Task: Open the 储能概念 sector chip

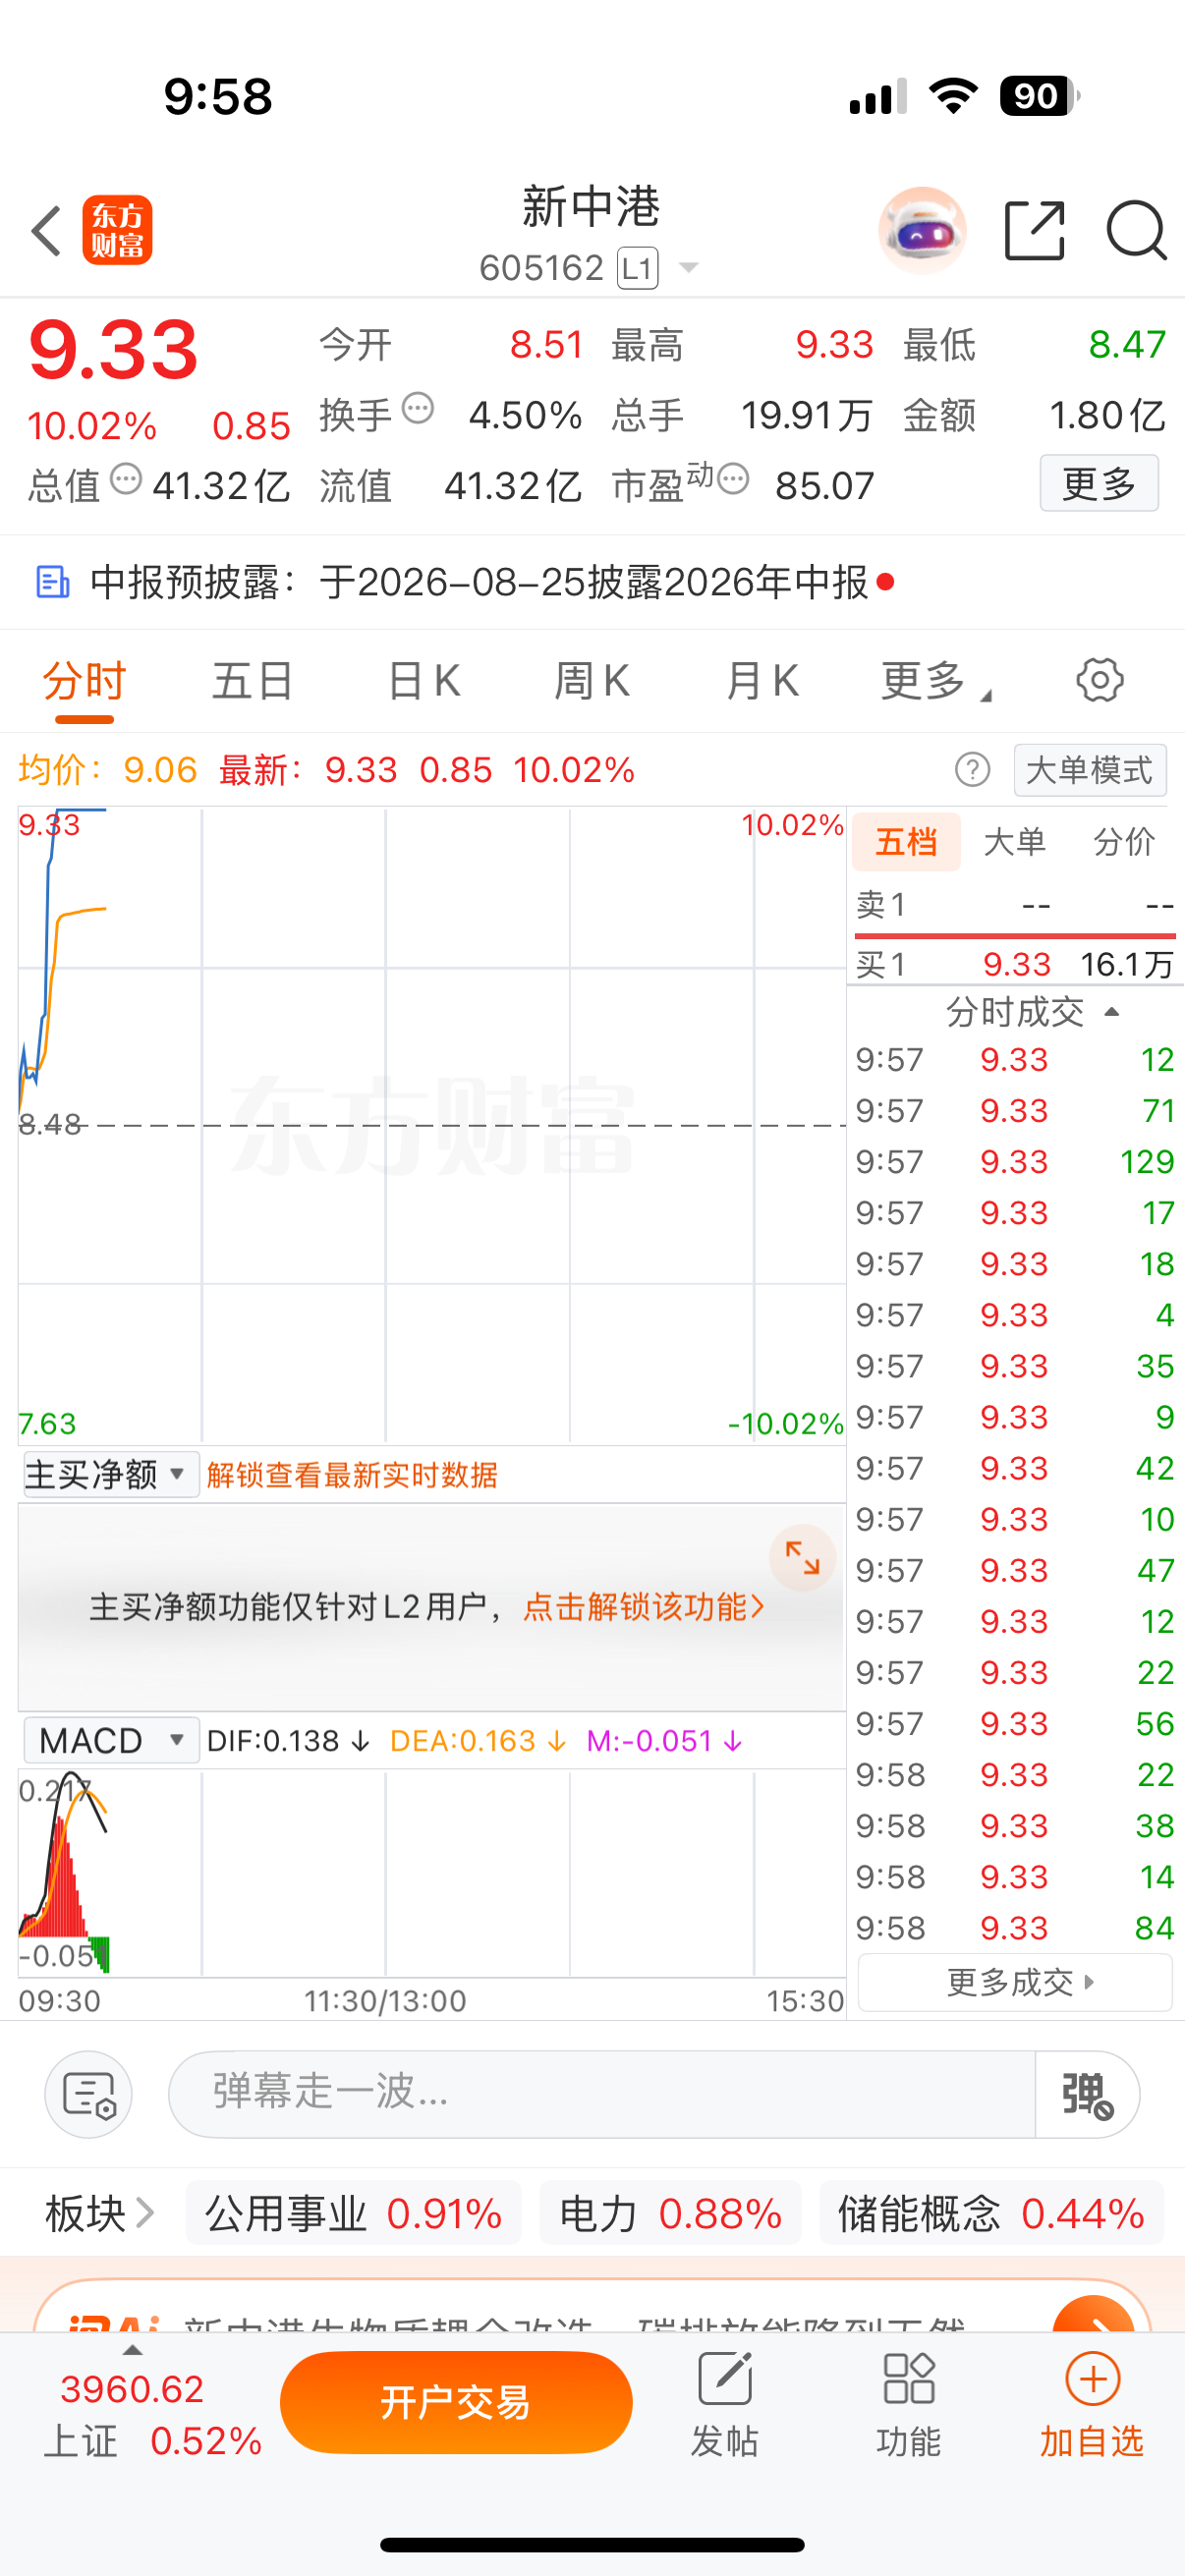Action: (991, 2214)
